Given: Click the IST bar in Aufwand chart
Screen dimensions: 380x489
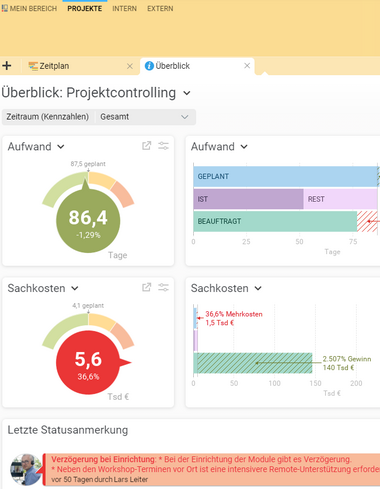Looking at the screenshot, I should pyautogui.click(x=248, y=199).
